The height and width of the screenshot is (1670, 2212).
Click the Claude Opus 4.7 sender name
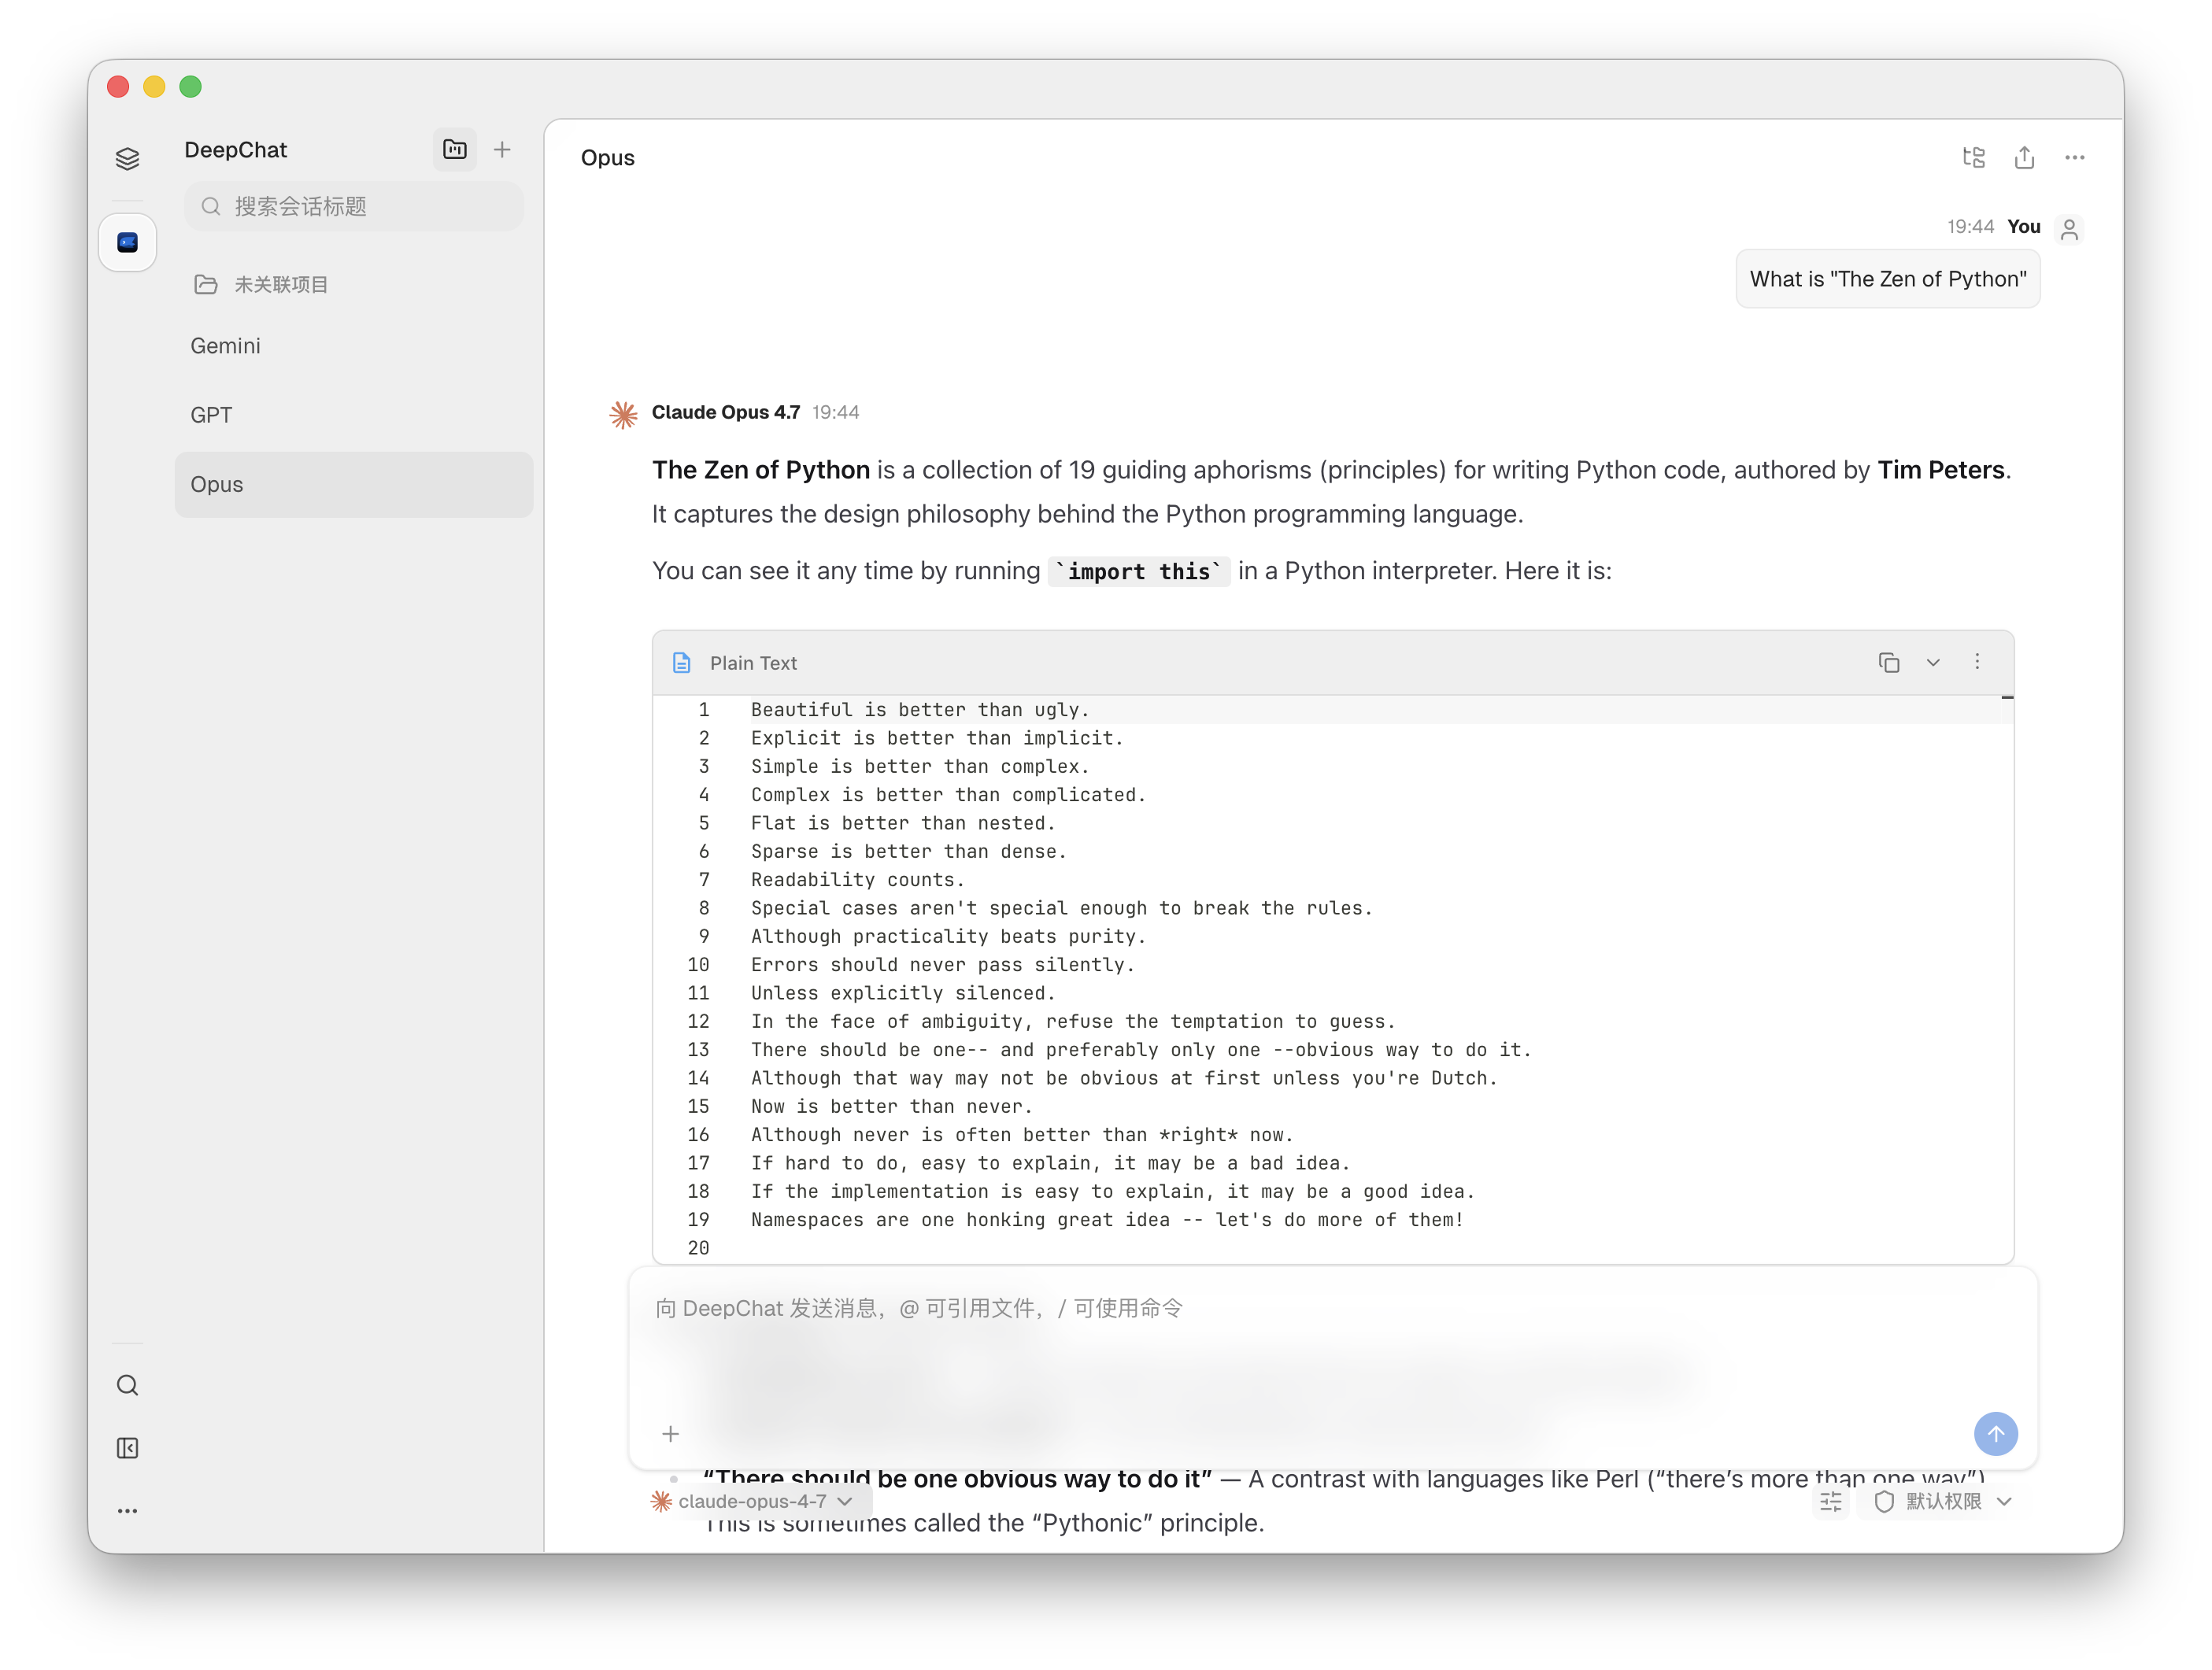coord(726,412)
